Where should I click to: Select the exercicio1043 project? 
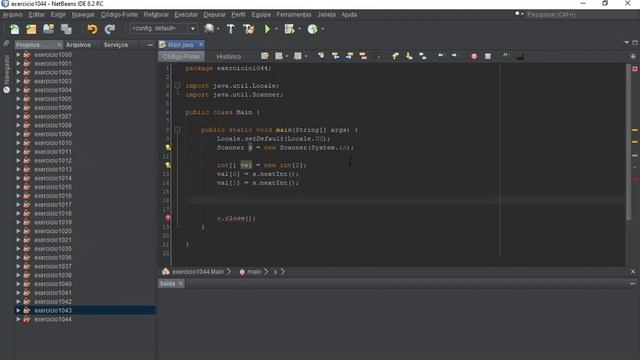coord(53,311)
